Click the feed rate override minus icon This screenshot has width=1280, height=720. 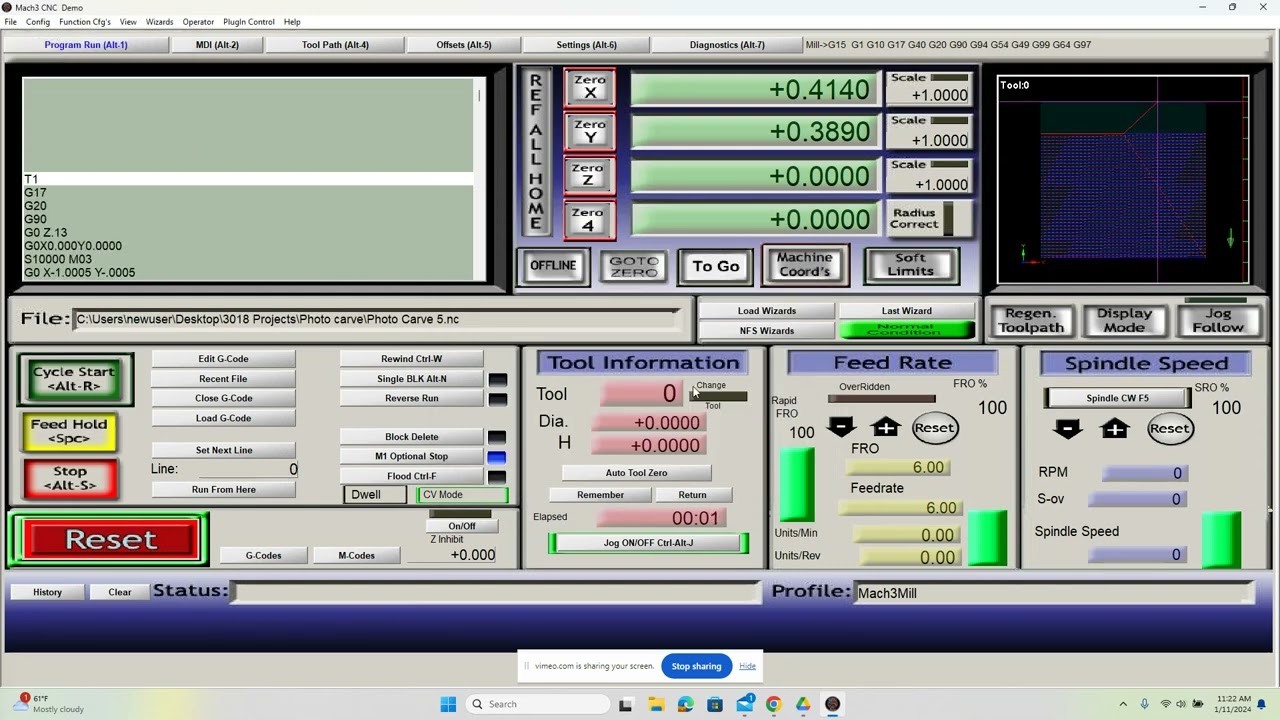pos(841,428)
